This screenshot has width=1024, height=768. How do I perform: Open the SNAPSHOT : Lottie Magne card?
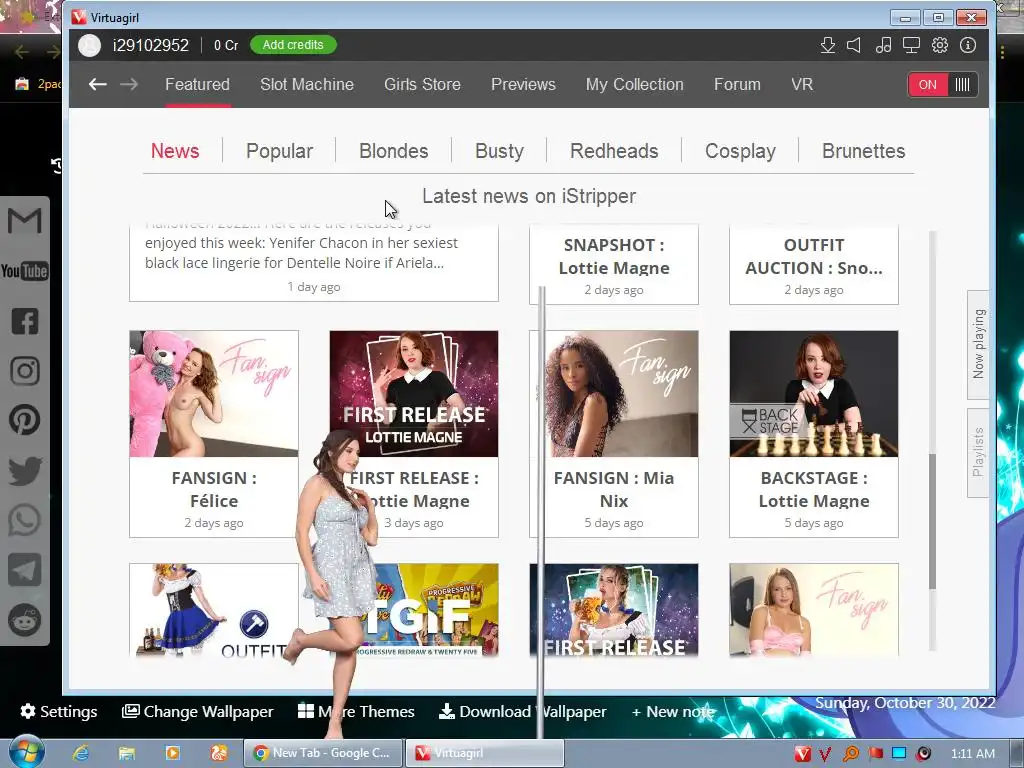click(614, 264)
